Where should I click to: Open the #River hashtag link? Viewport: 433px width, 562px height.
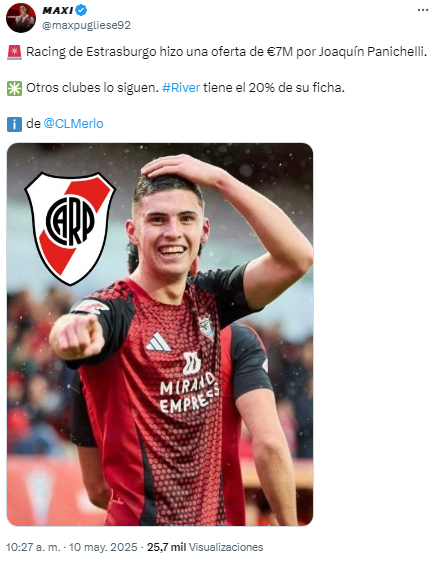pos(181,87)
